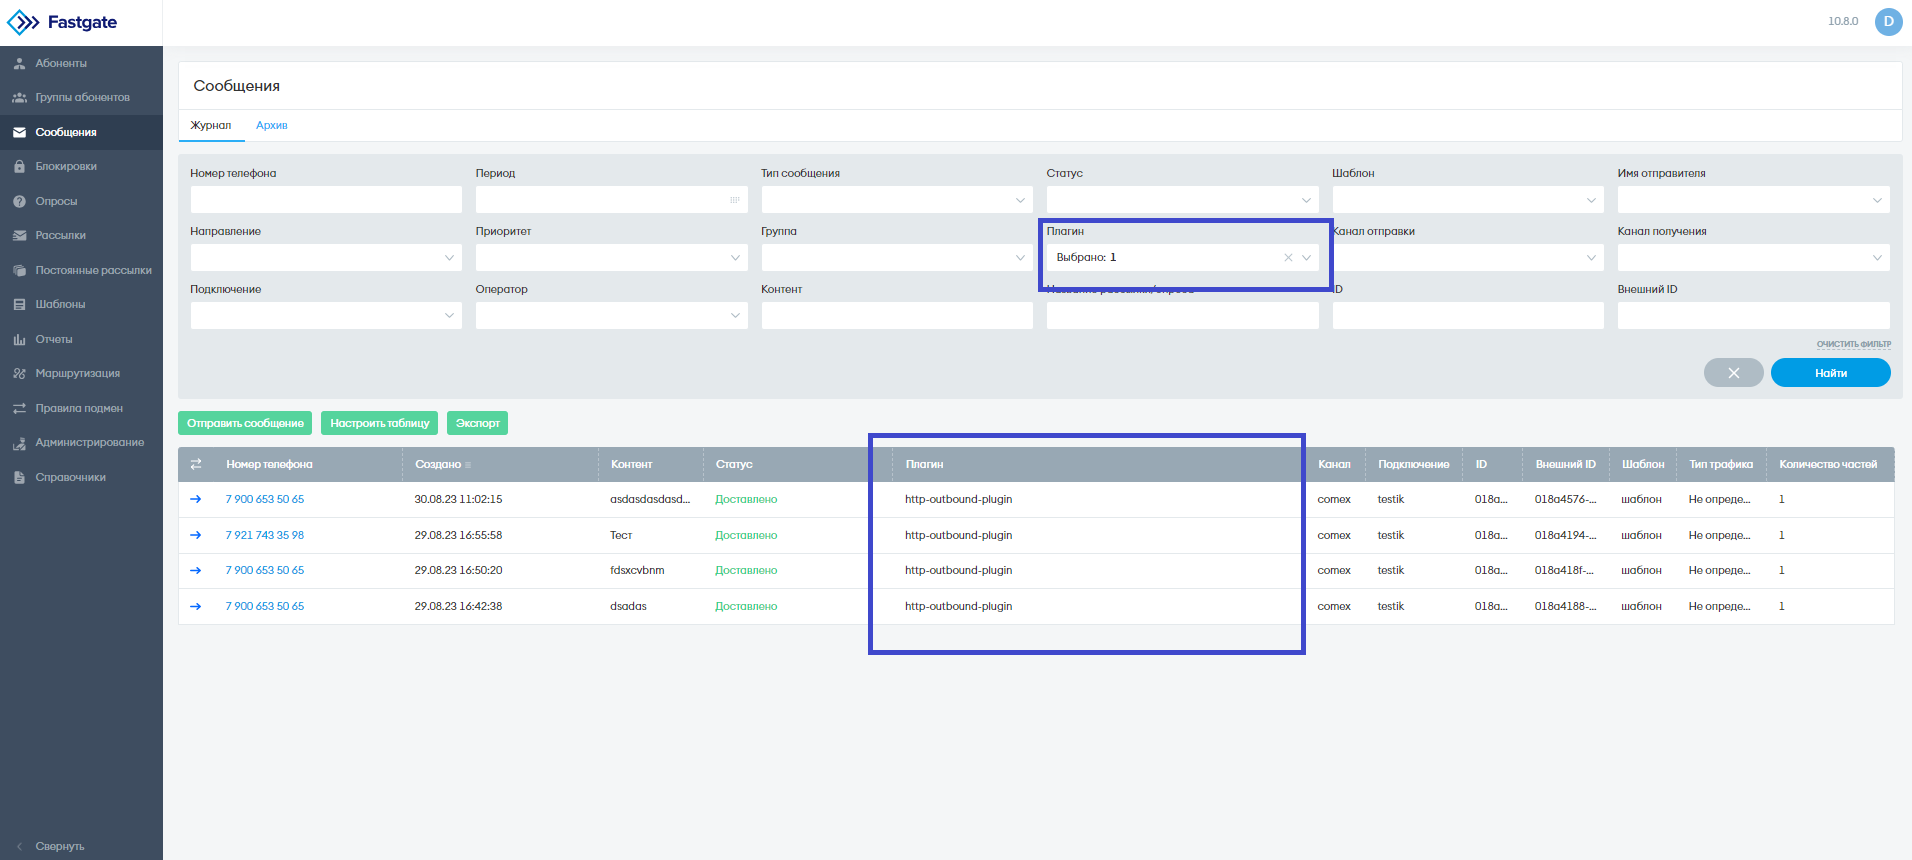Click the Fastgate logo icon
This screenshot has width=1912, height=860.
tap(23, 22)
